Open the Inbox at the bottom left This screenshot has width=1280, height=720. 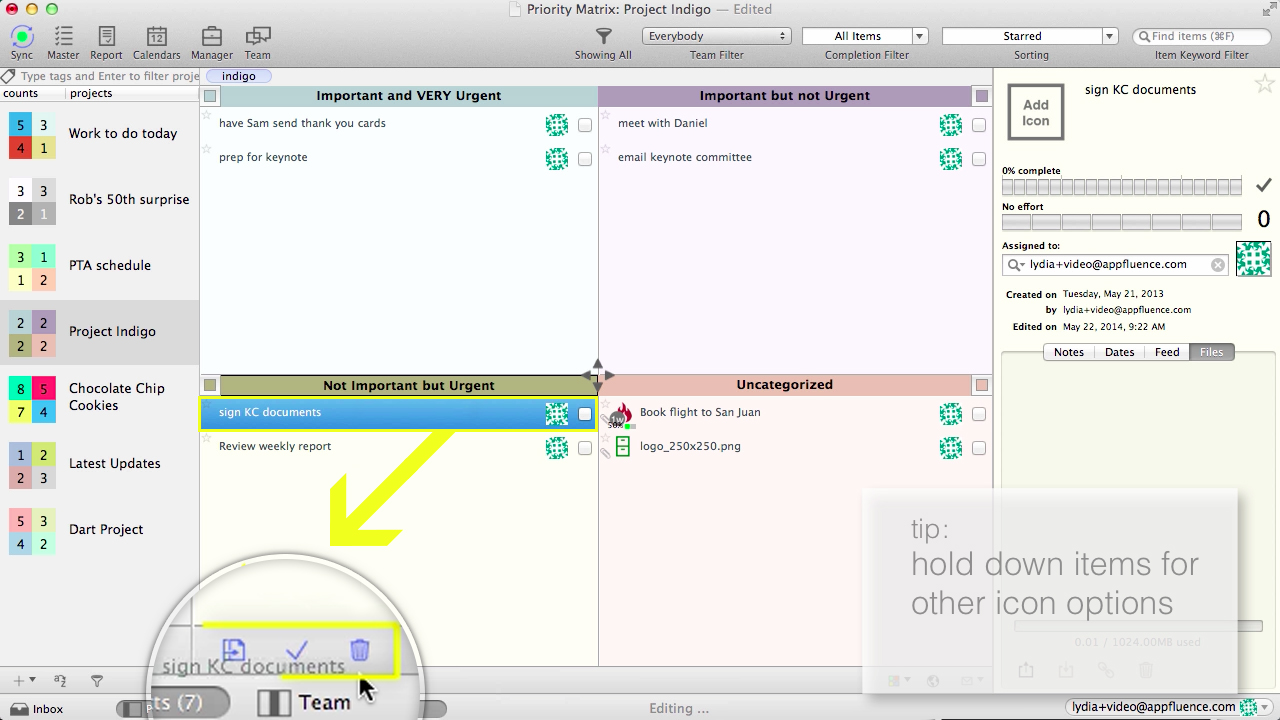click(38, 709)
